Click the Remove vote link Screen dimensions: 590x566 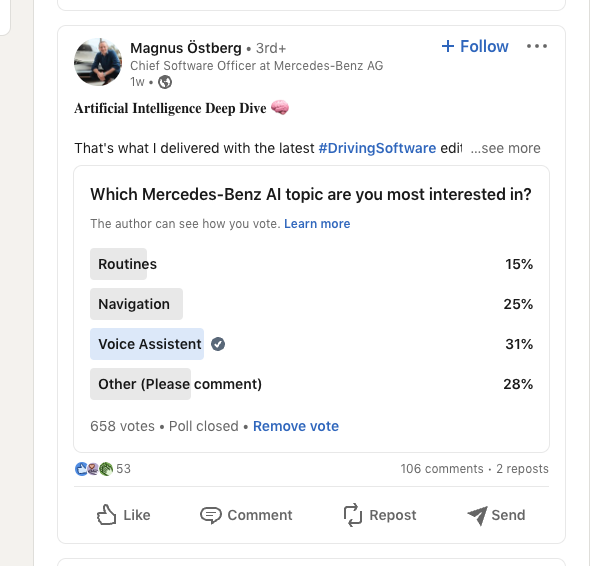(296, 426)
